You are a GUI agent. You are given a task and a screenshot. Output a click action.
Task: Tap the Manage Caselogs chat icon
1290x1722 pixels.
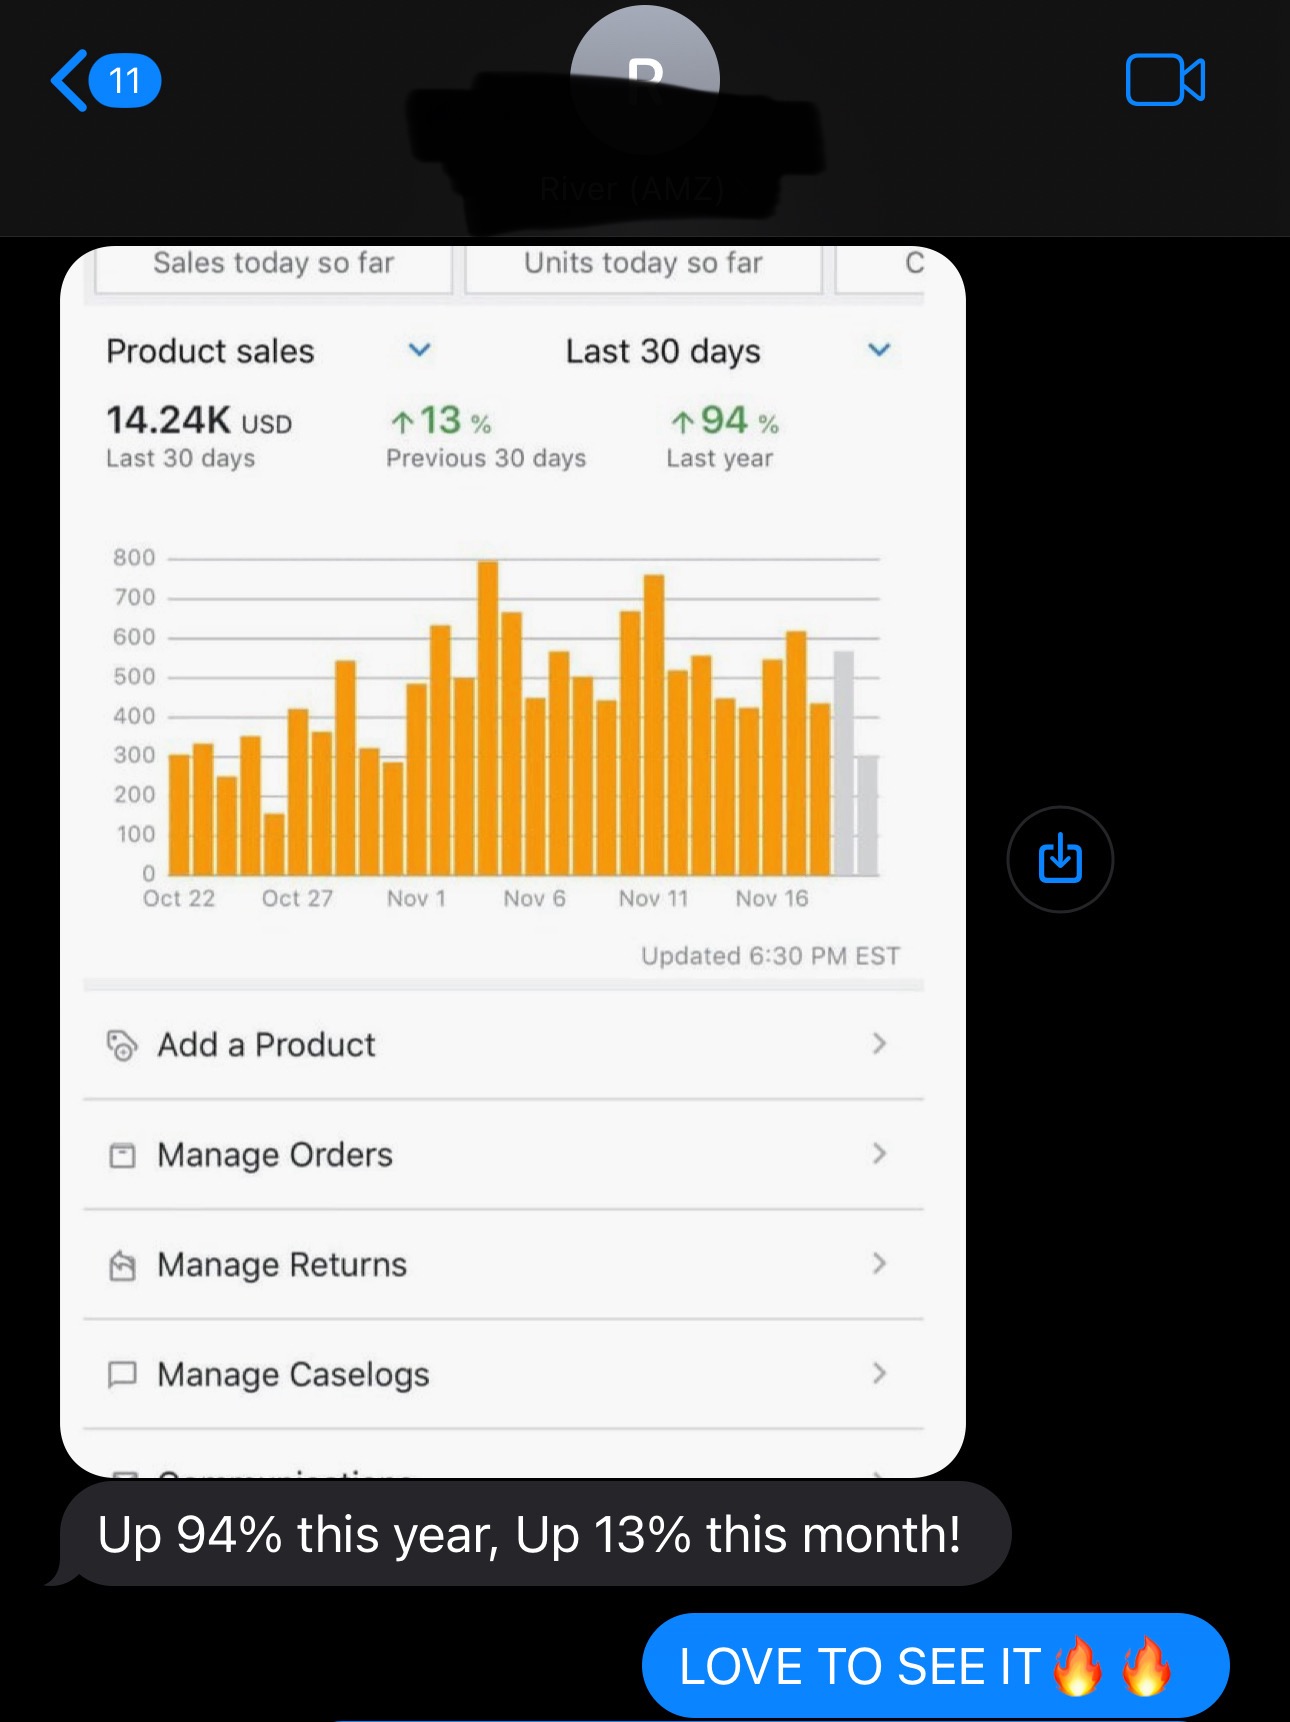122,1375
